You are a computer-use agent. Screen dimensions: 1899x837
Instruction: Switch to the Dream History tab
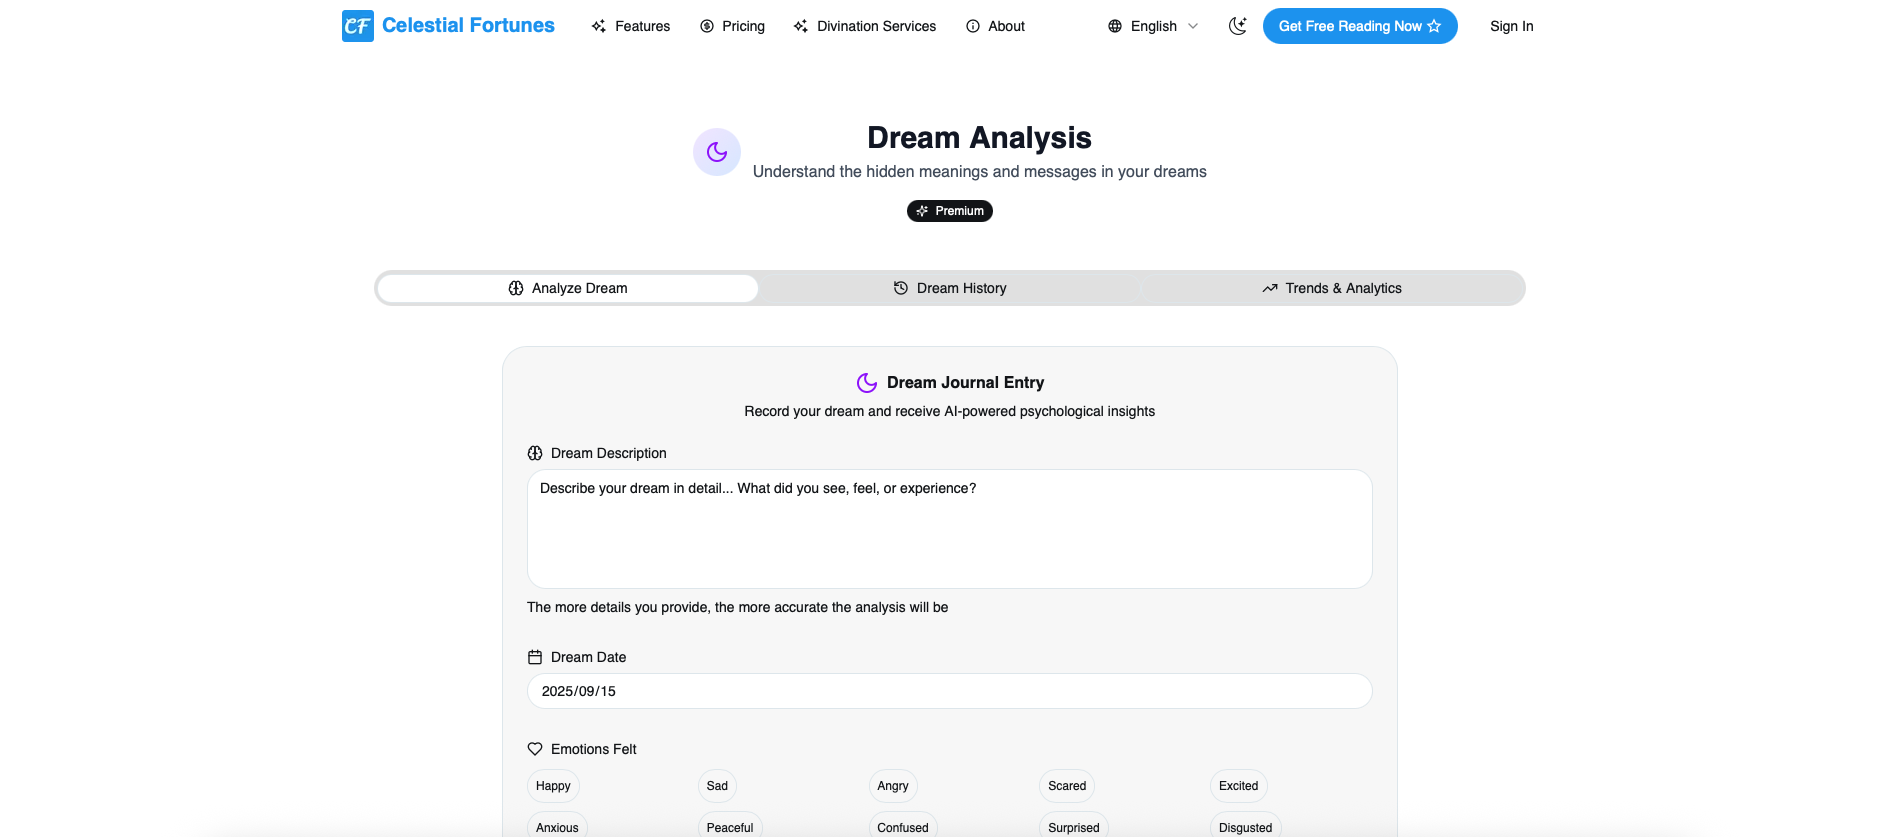coord(950,288)
